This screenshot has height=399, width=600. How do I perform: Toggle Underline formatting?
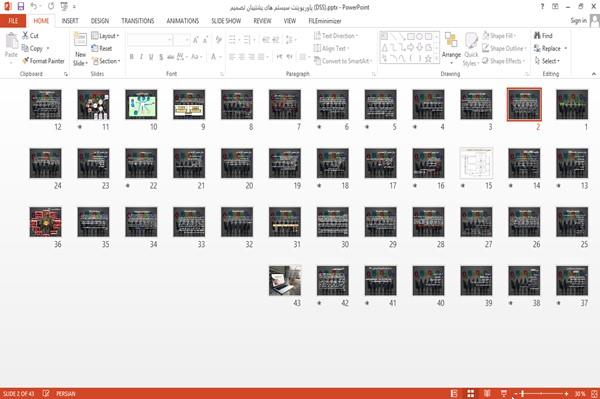pyautogui.click(x=151, y=57)
